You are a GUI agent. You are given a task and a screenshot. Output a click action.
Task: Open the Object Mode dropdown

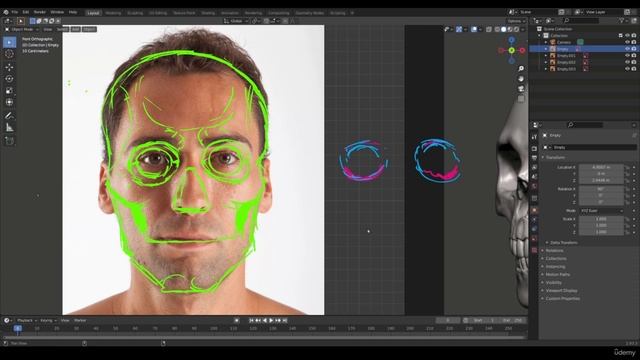(x=22, y=29)
